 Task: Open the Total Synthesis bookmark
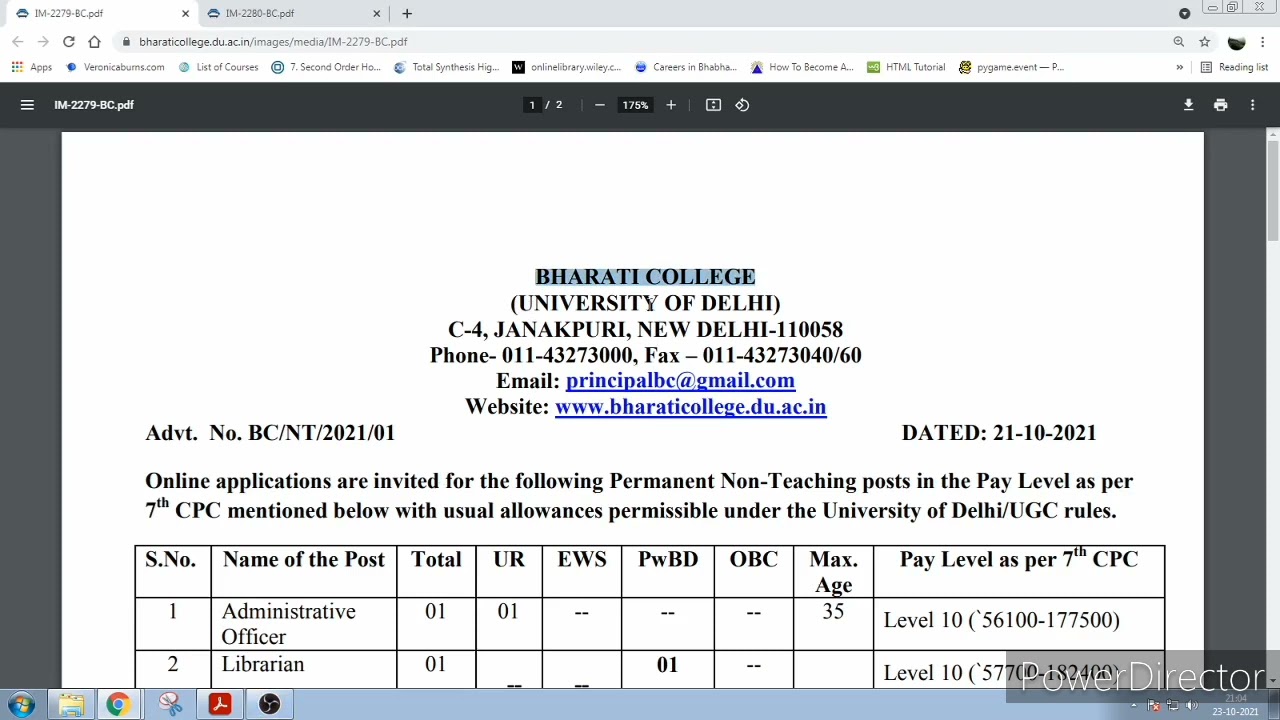[x=446, y=67]
